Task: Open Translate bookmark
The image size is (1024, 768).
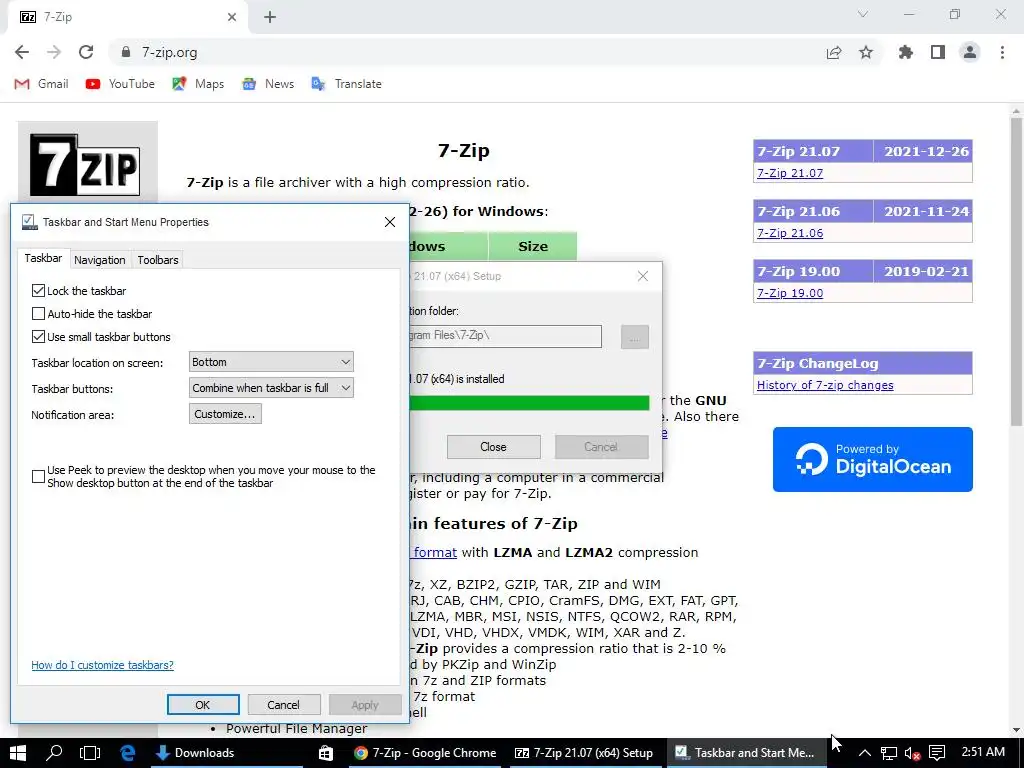Action: coord(347,84)
